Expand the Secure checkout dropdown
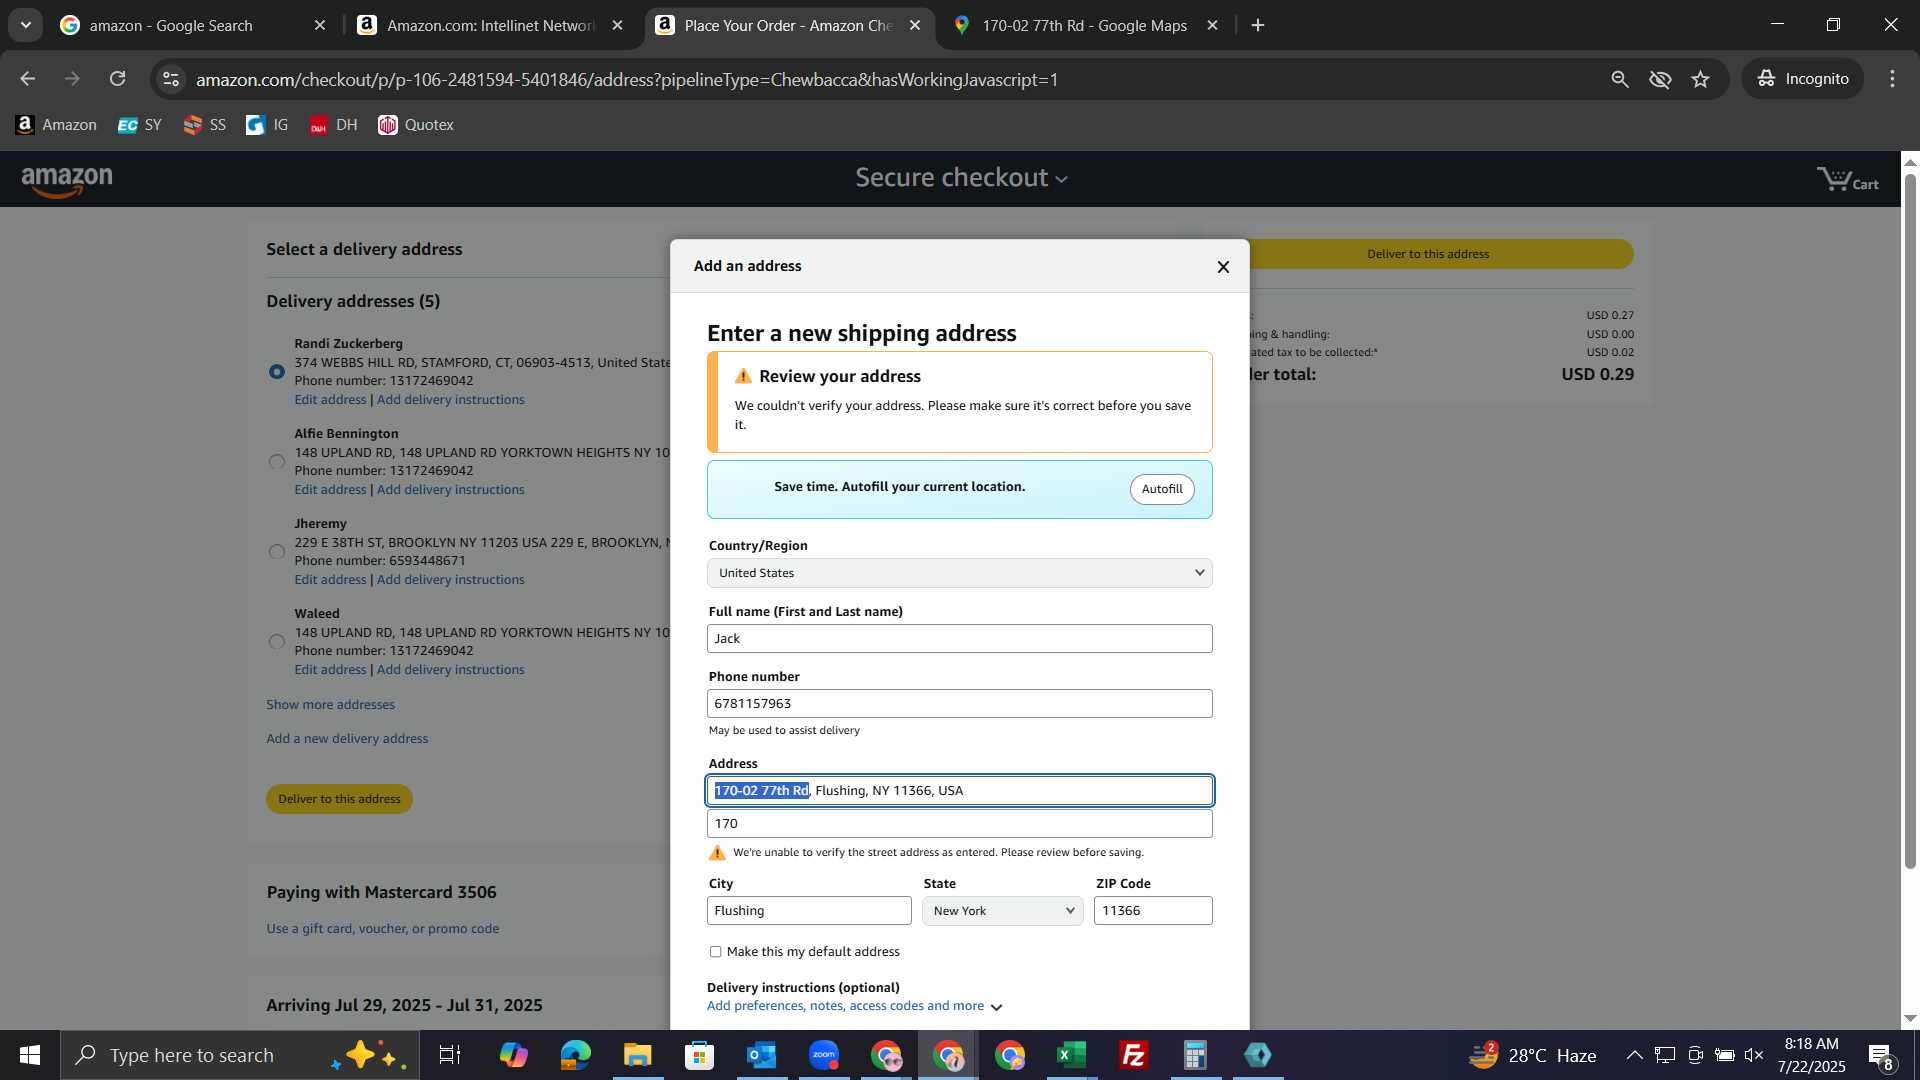This screenshot has width=1920, height=1080. 961,178
